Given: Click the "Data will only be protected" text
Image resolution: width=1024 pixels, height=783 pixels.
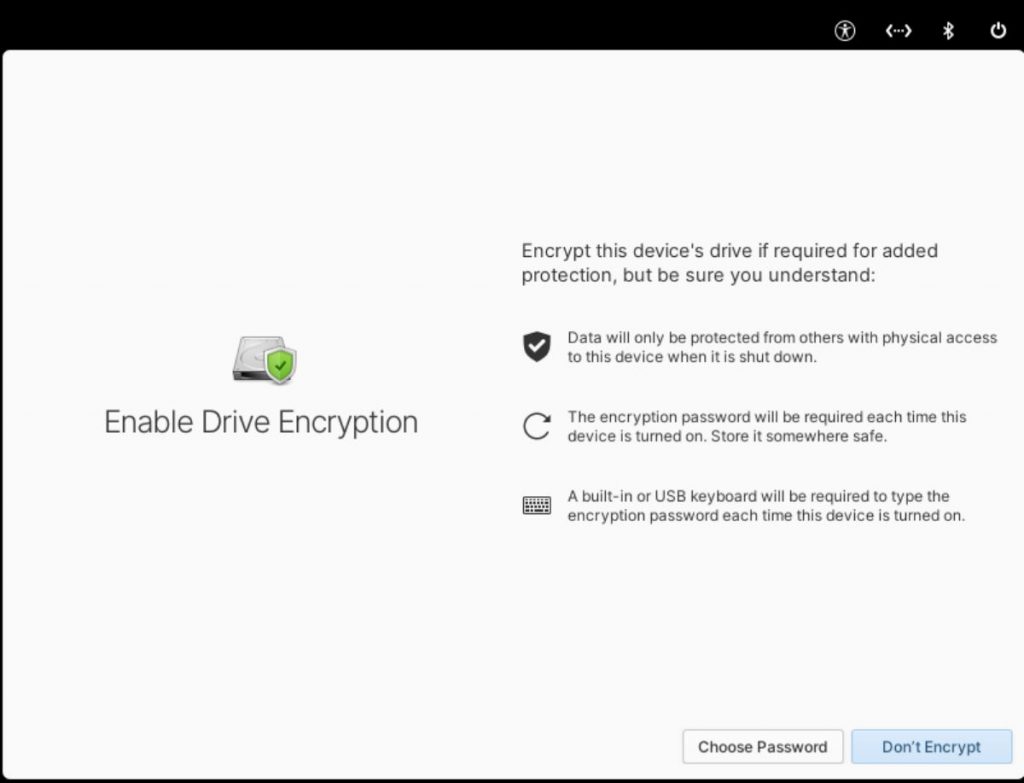Looking at the screenshot, I should coord(782,338).
